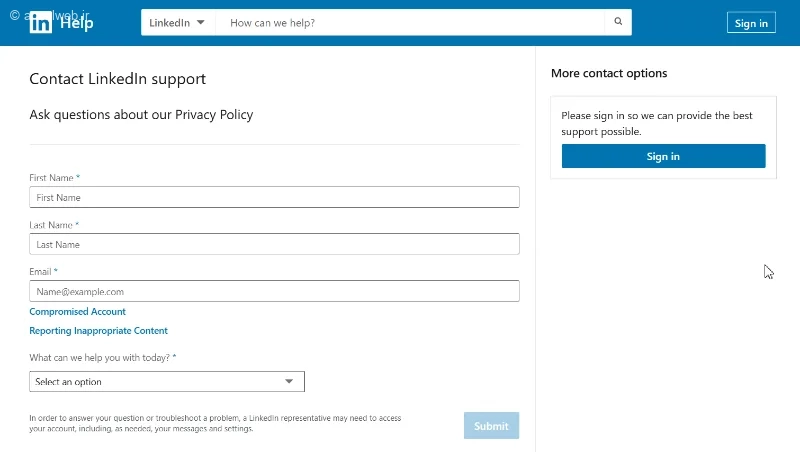Click the What can we help label

pyautogui.click(x=103, y=358)
